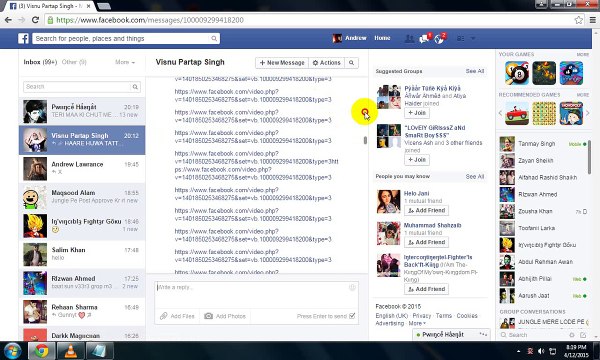The width and height of the screenshot is (600, 360).
Task: Bookmark page with star icon
Action: 579,20
